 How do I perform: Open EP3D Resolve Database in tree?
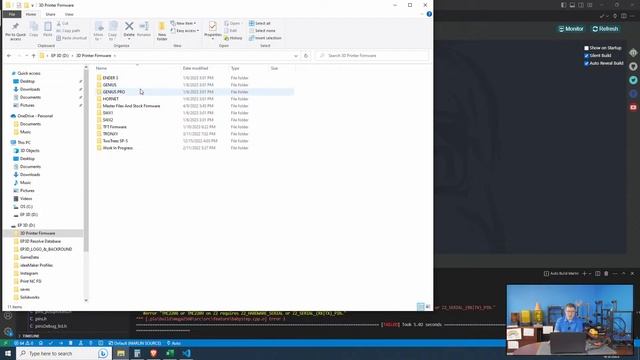(x=40, y=241)
